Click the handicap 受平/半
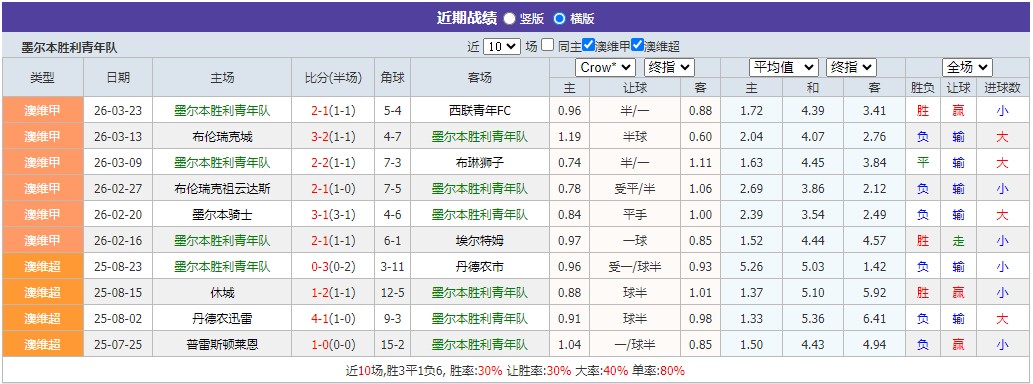 click(x=634, y=189)
